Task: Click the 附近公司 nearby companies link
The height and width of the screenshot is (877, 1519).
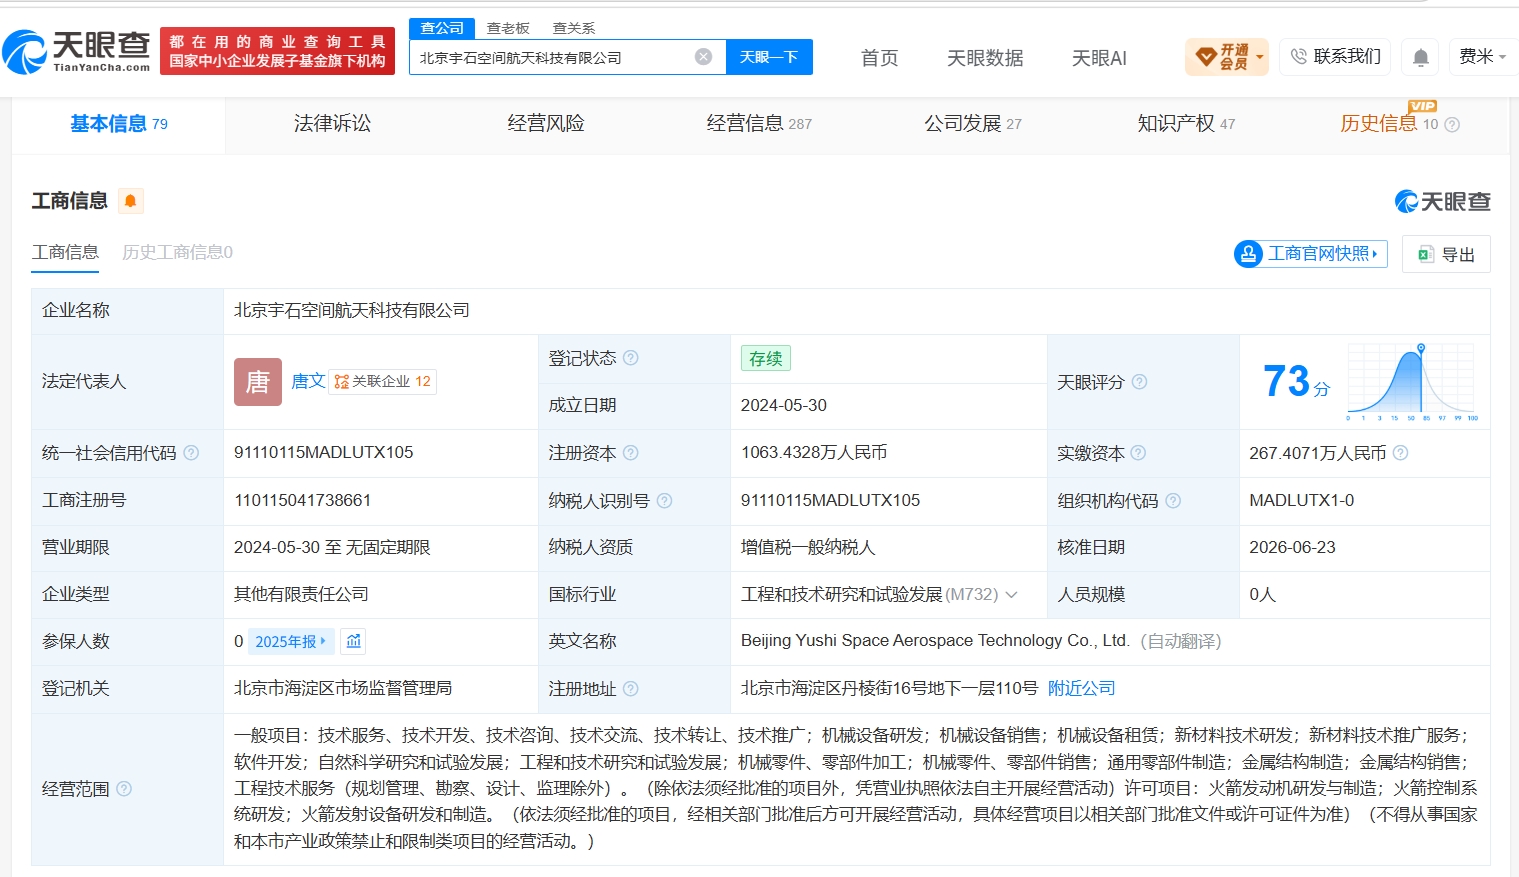Action: point(1082,688)
